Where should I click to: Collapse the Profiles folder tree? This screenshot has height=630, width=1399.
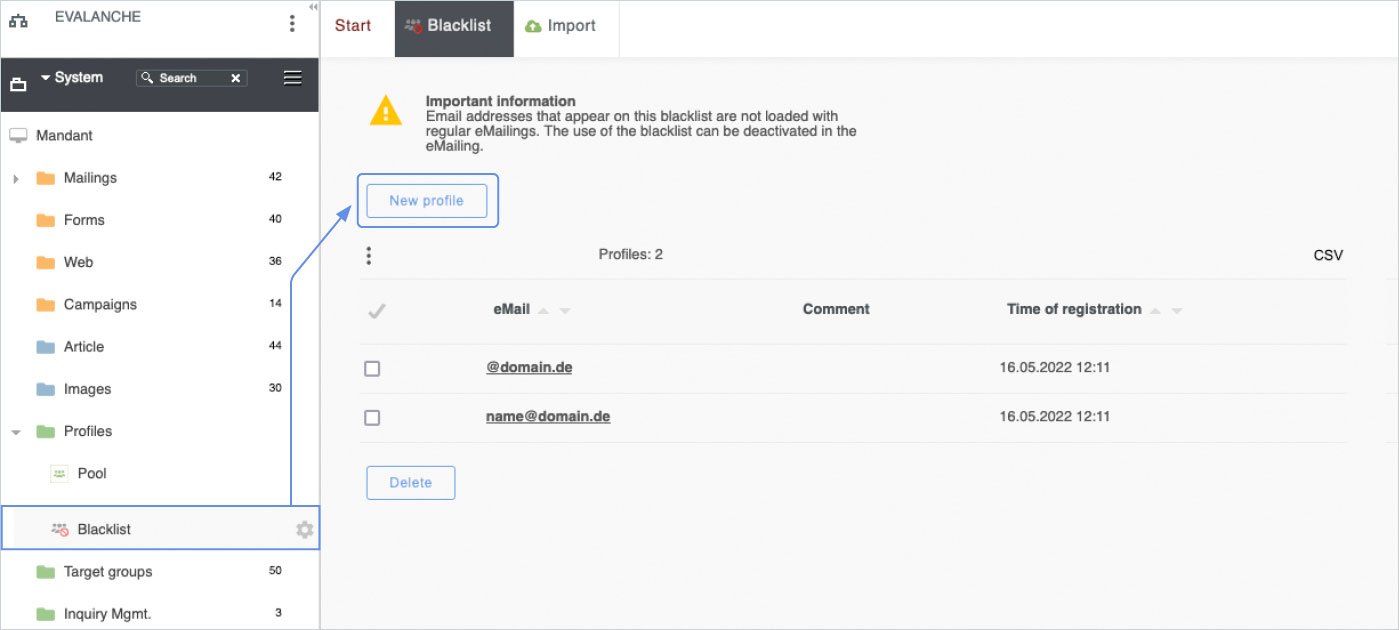pyautogui.click(x=16, y=432)
